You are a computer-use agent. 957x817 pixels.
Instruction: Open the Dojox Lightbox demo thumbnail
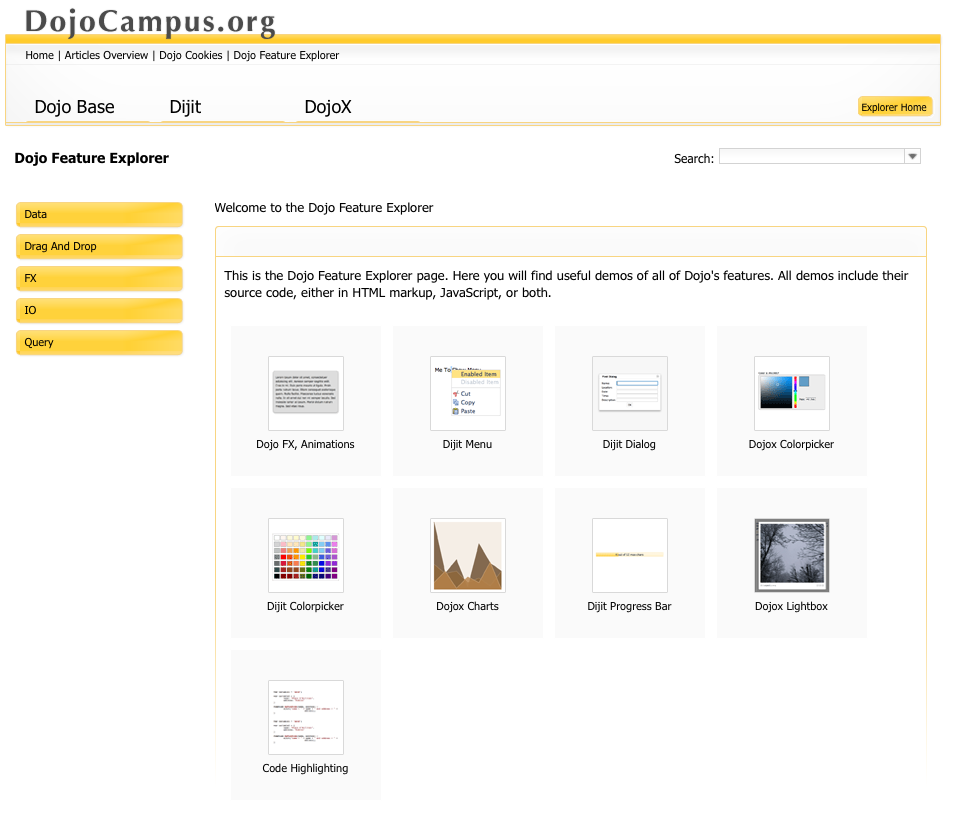pos(792,555)
